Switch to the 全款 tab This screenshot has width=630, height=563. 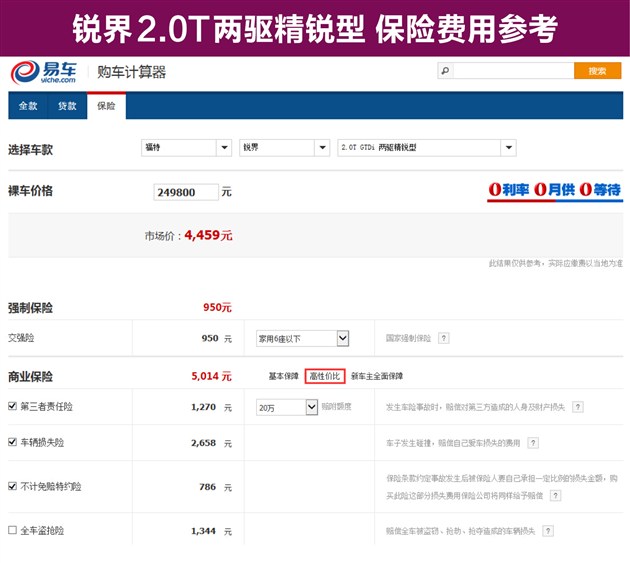[28, 106]
